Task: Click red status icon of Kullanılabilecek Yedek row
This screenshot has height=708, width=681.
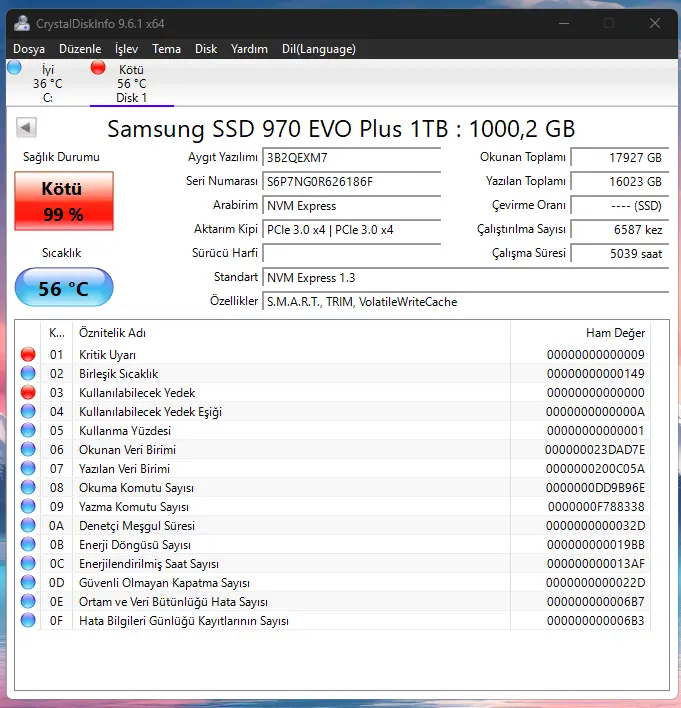Action: [x=28, y=392]
